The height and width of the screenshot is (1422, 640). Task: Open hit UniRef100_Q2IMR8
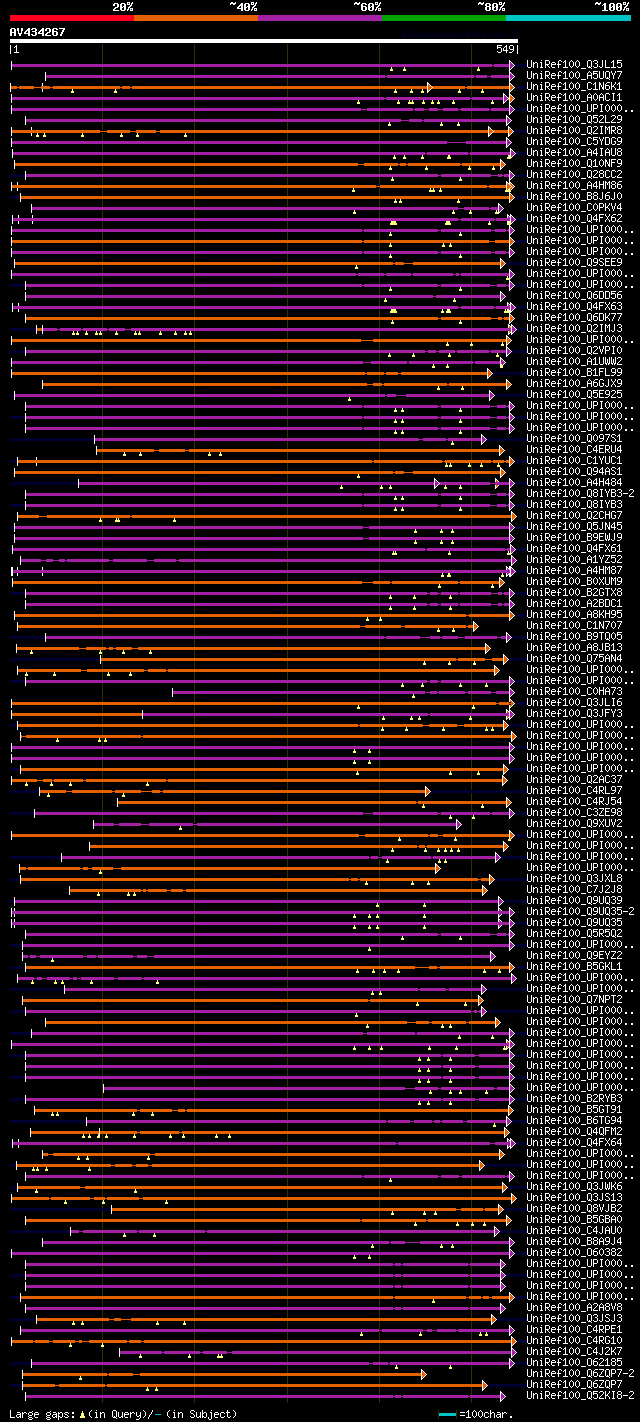point(574,130)
